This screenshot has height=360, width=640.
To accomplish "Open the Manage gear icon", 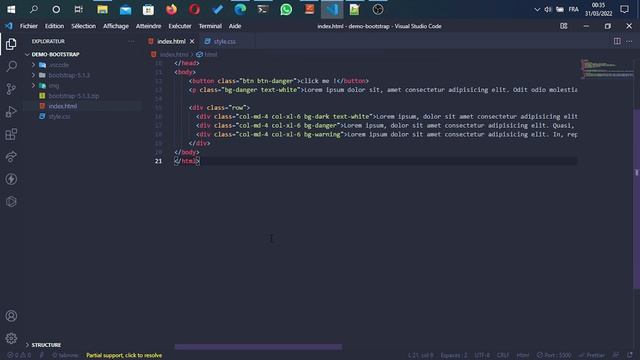I will [11, 338].
